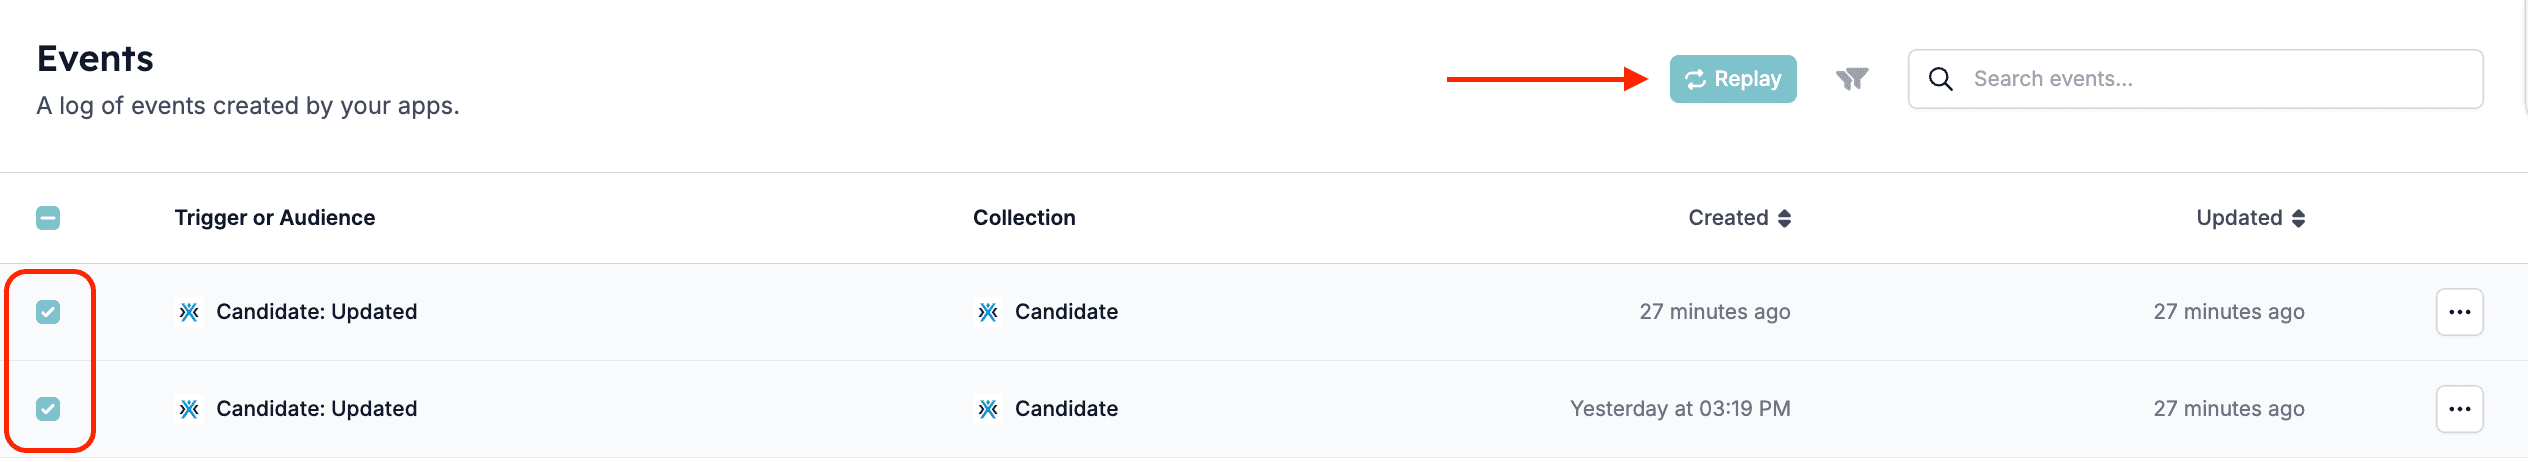Click the search magnifier icon
Screen dimensions: 2528x462
(1941, 79)
